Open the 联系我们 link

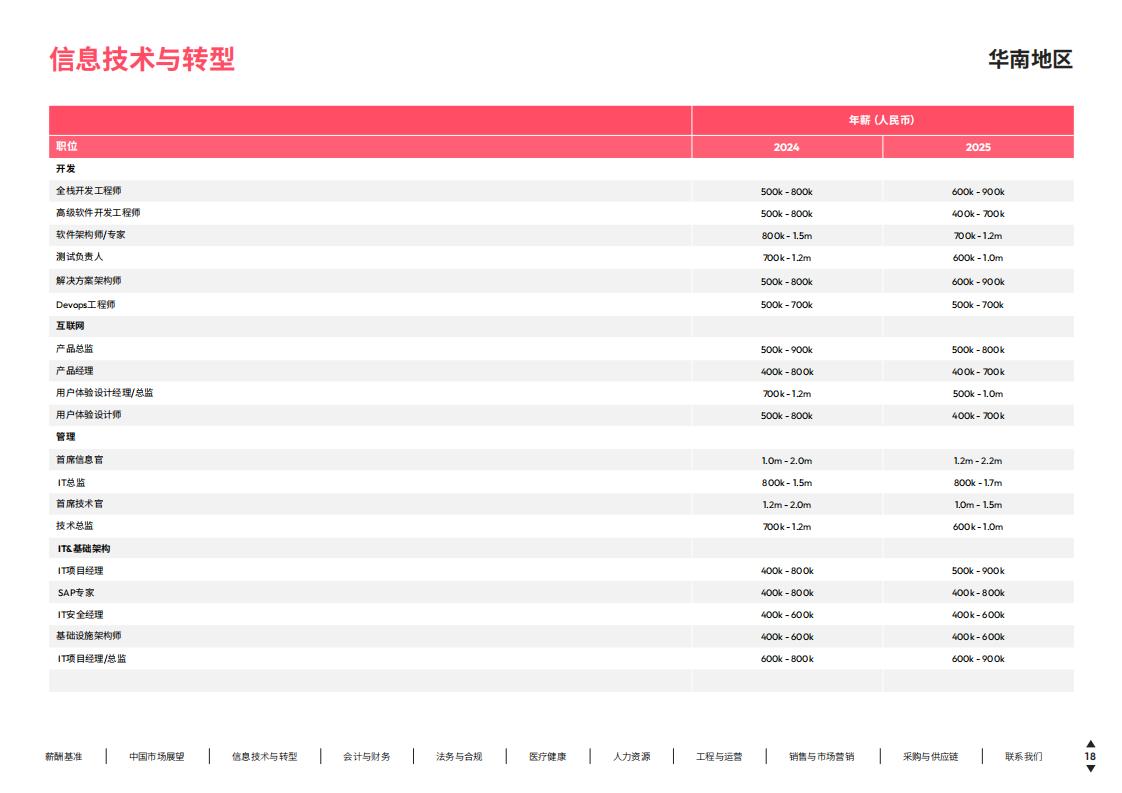coord(1023,756)
